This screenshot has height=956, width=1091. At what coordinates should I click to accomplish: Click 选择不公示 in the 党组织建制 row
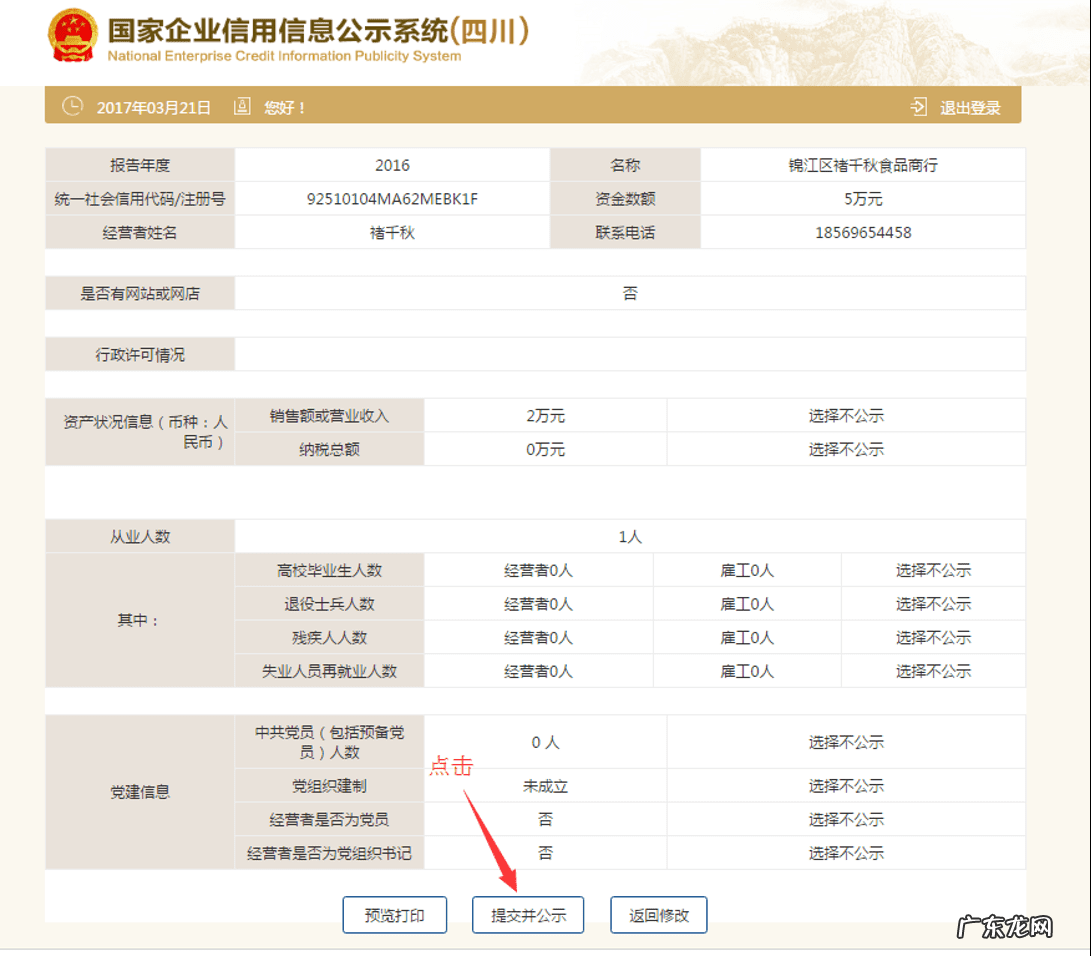point(846,786)
